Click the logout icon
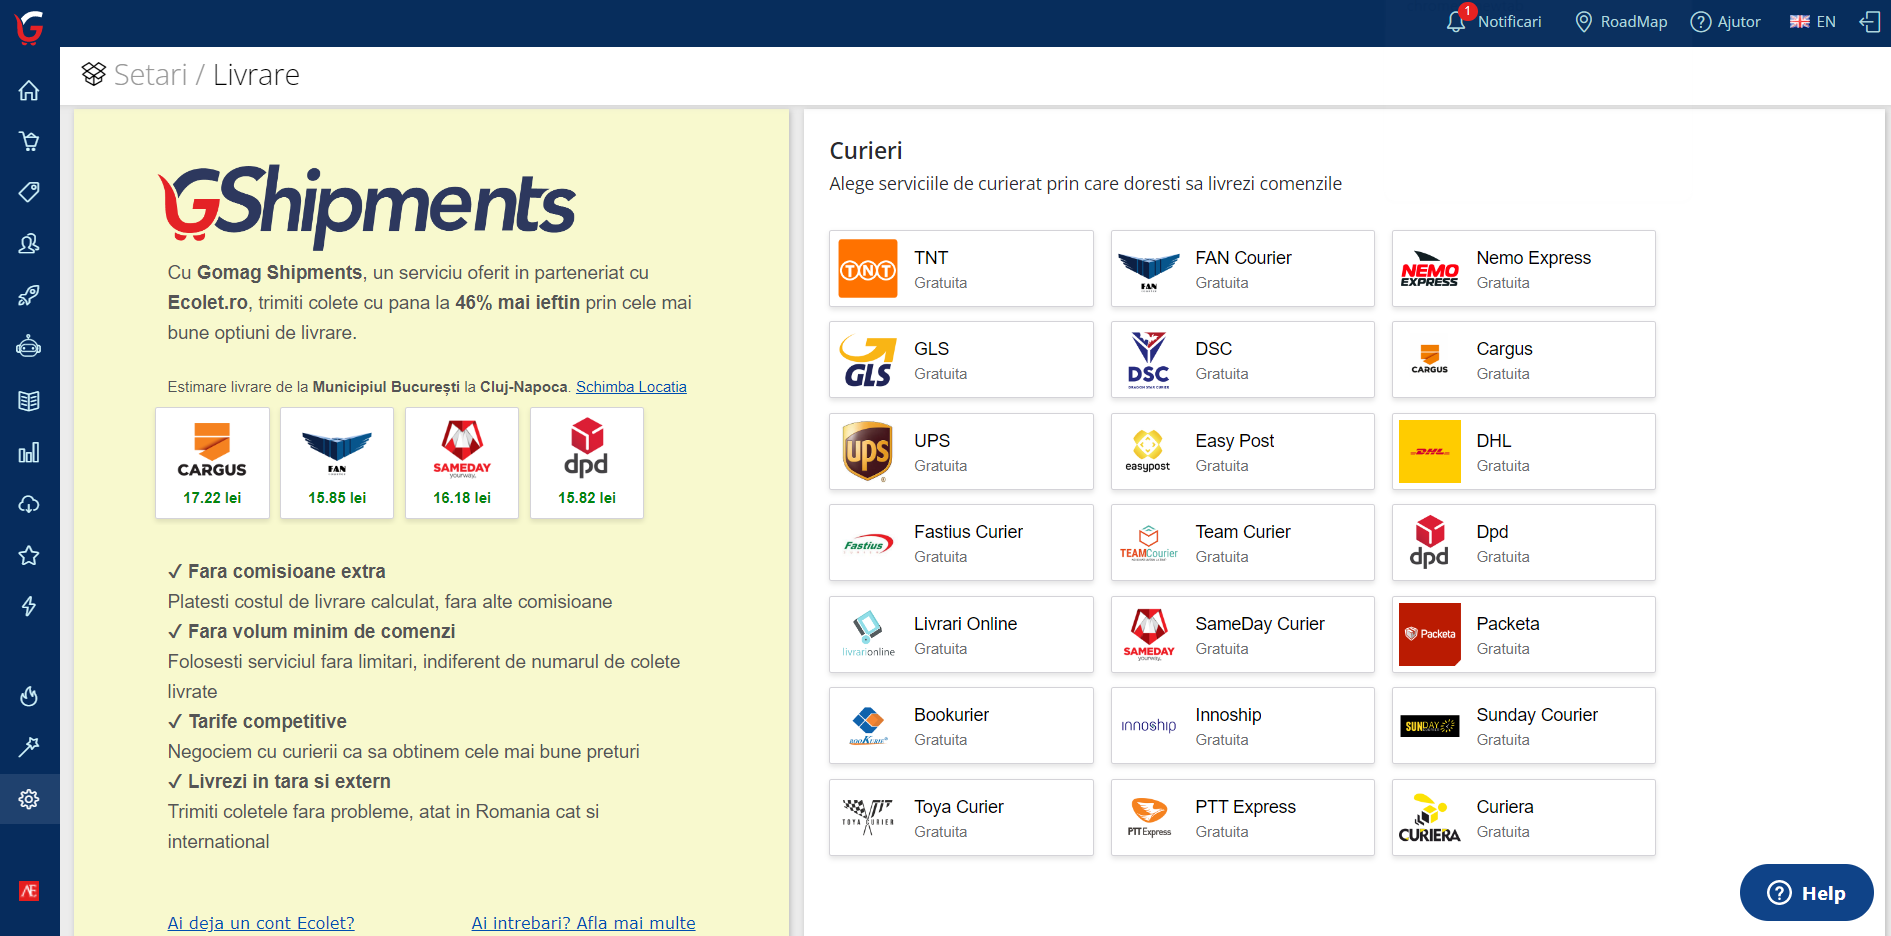 point(1869,21)
